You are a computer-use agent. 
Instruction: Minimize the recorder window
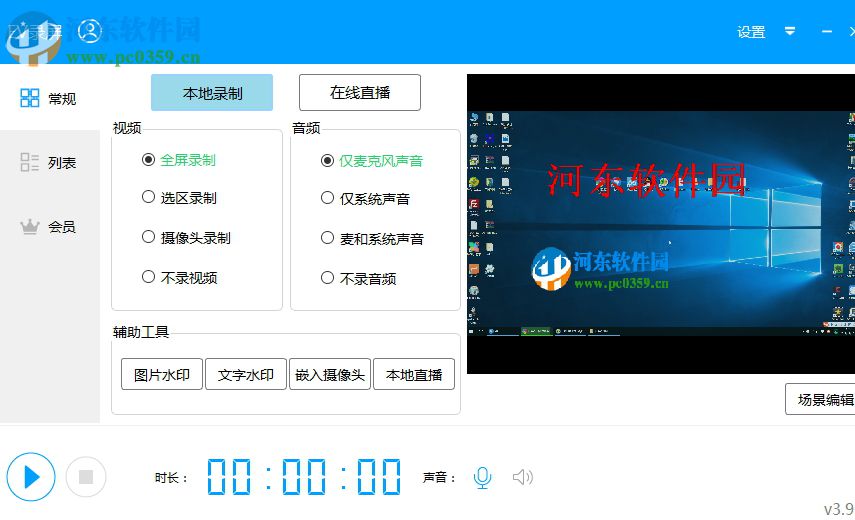(x=827, y=32)
